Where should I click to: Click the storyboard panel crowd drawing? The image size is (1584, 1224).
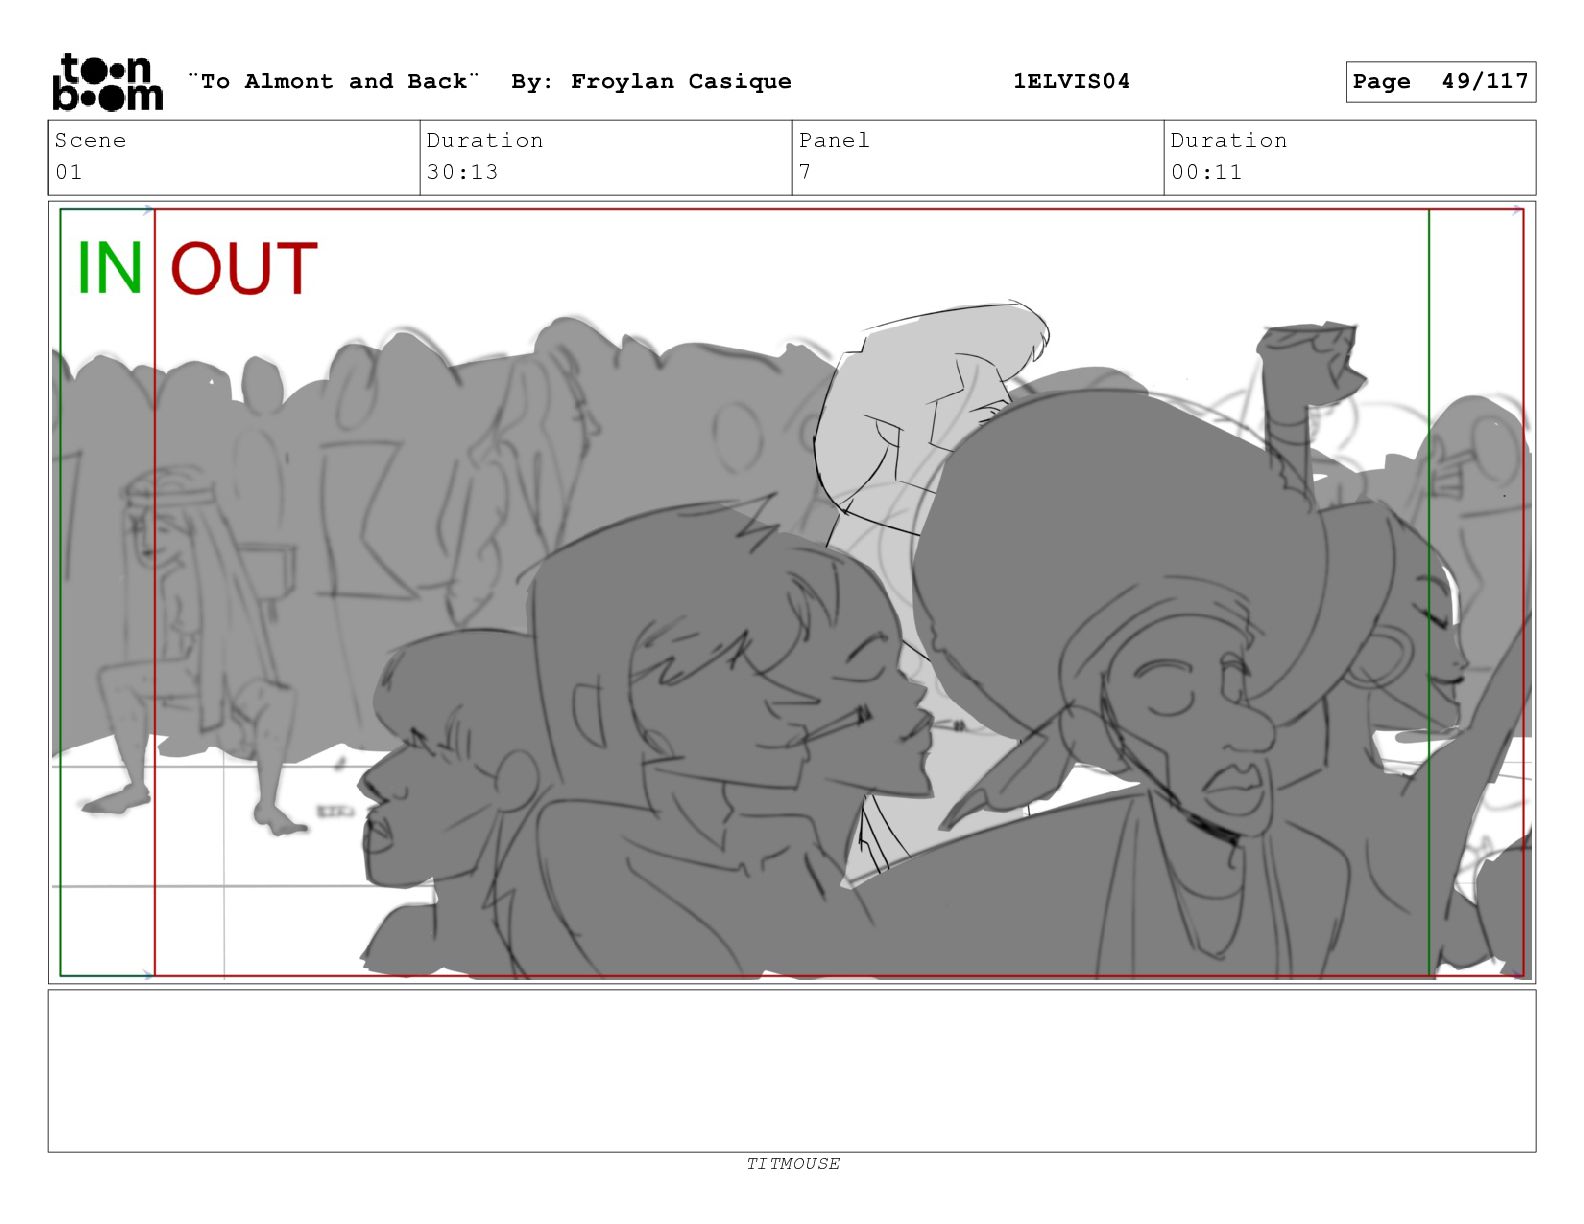pos(792,592)
